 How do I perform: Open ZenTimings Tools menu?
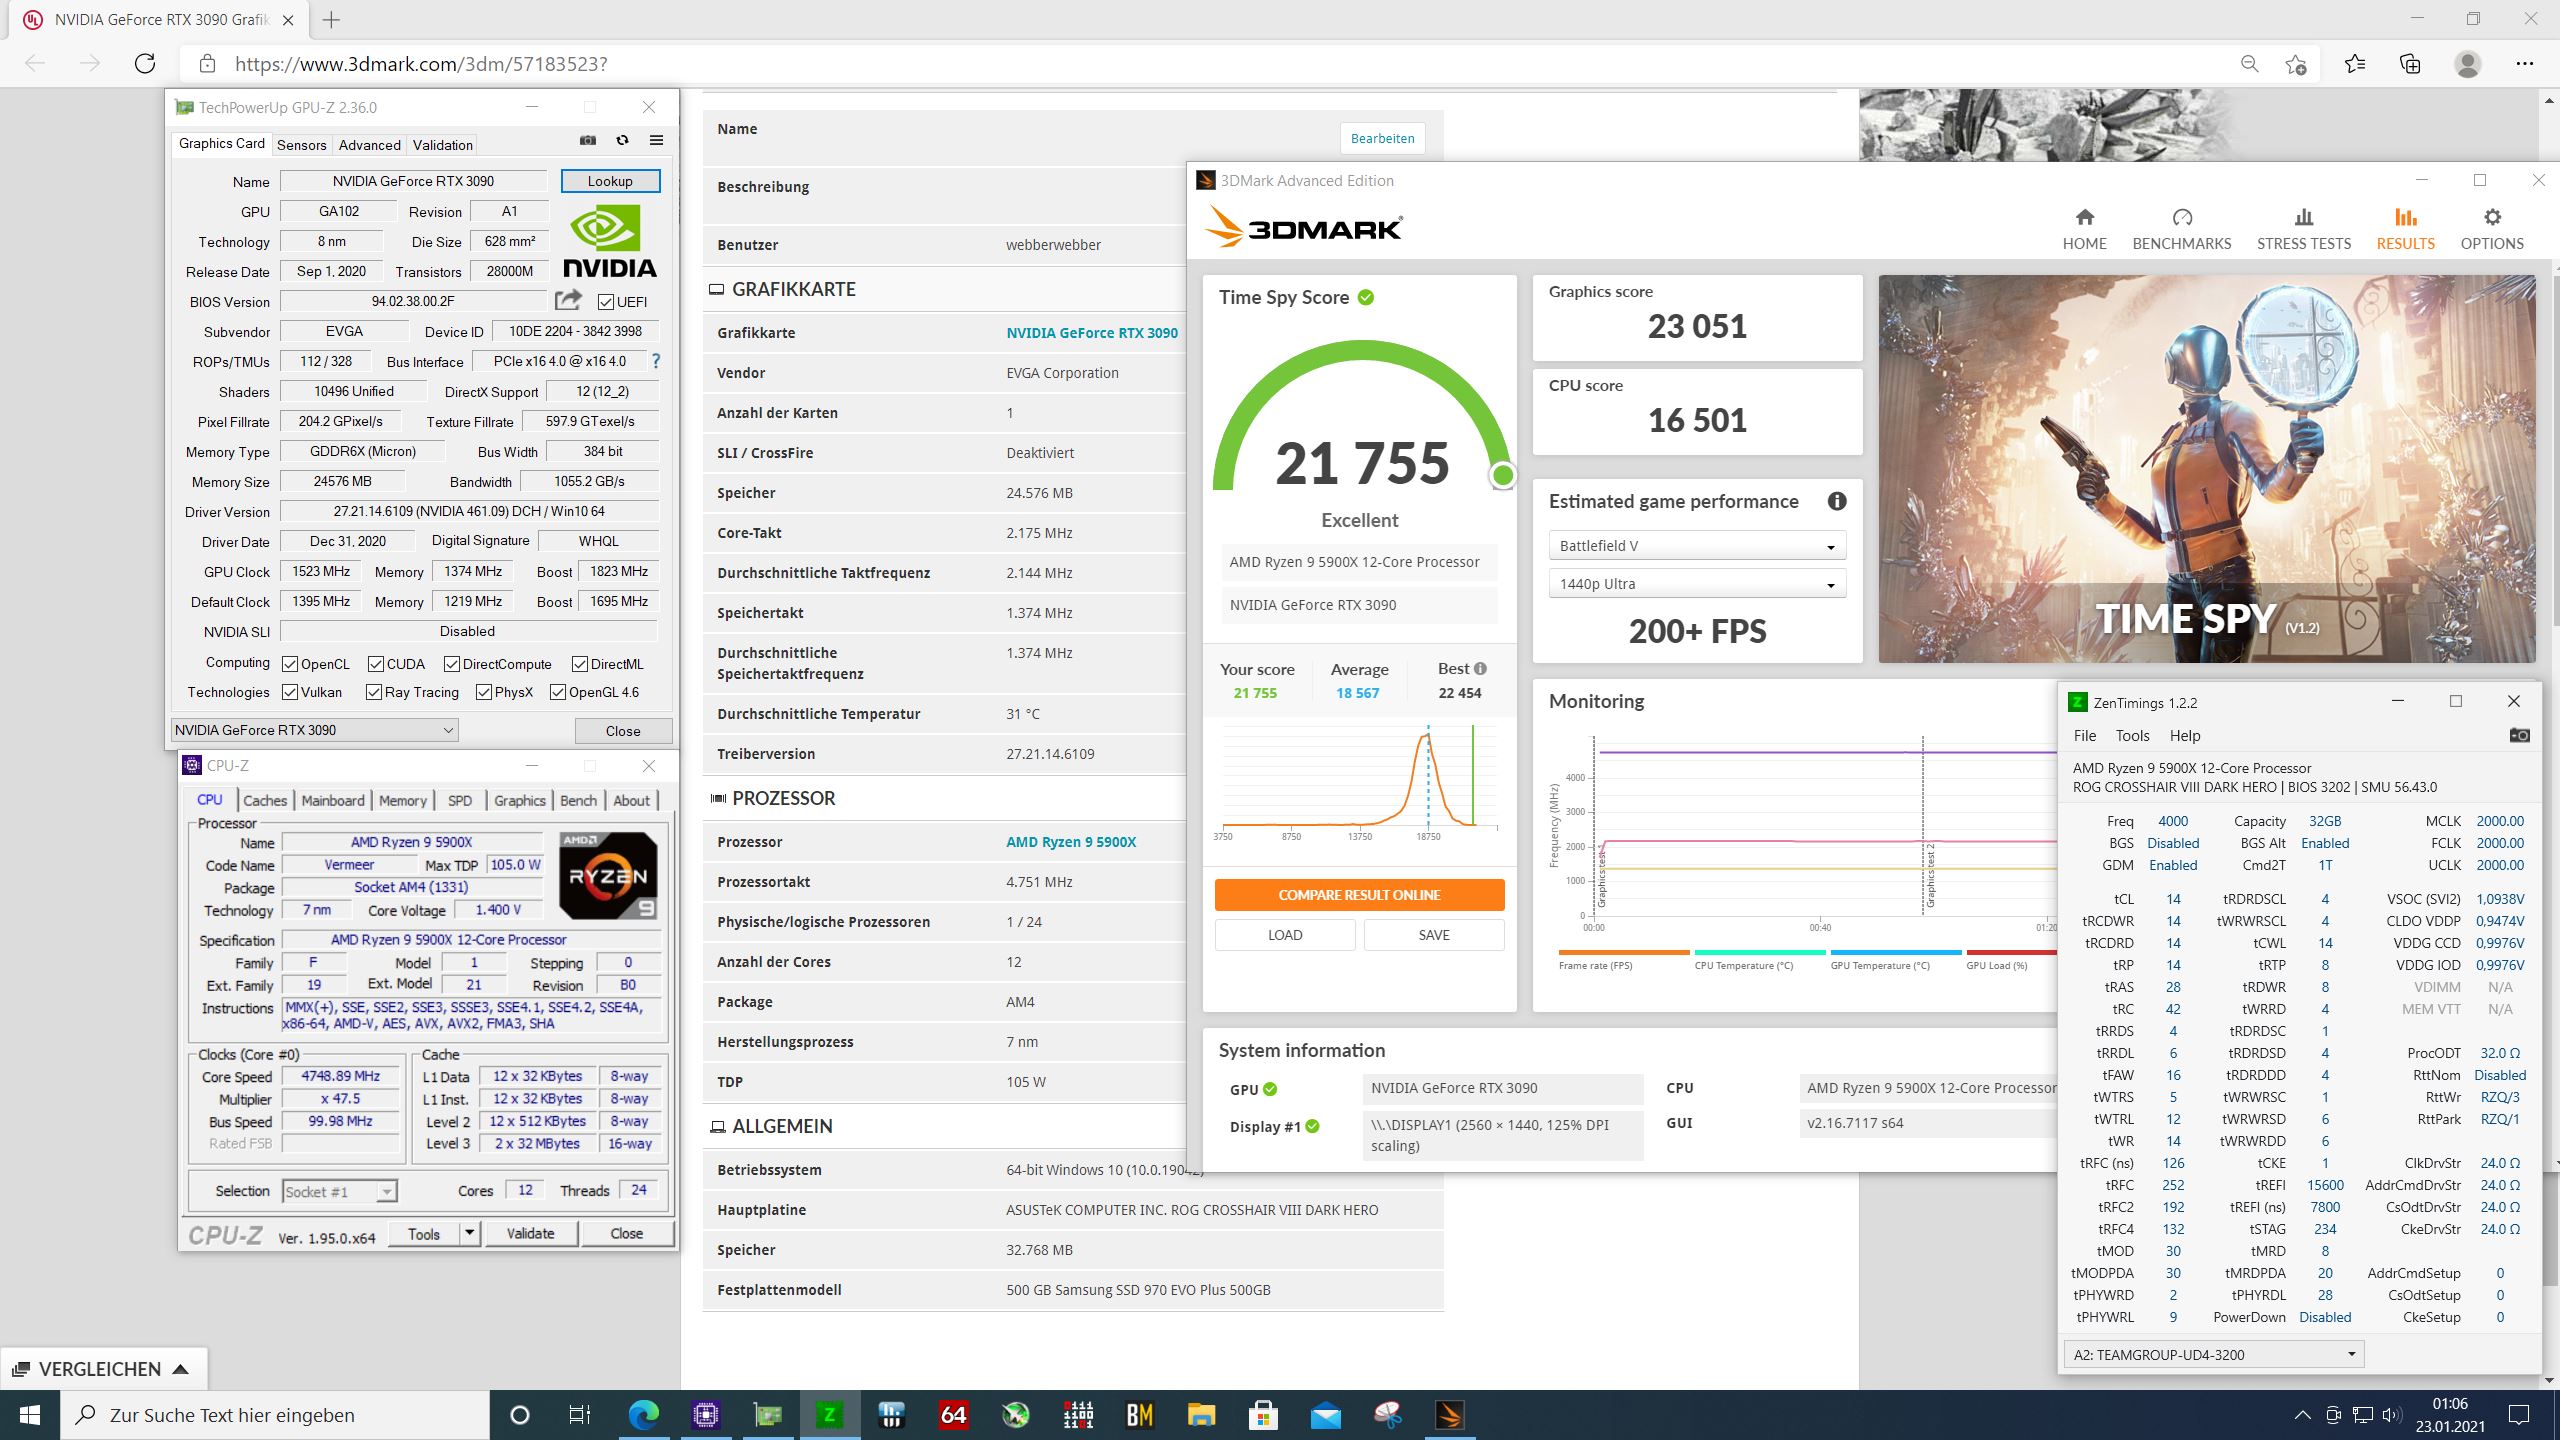pos(2132,735)
